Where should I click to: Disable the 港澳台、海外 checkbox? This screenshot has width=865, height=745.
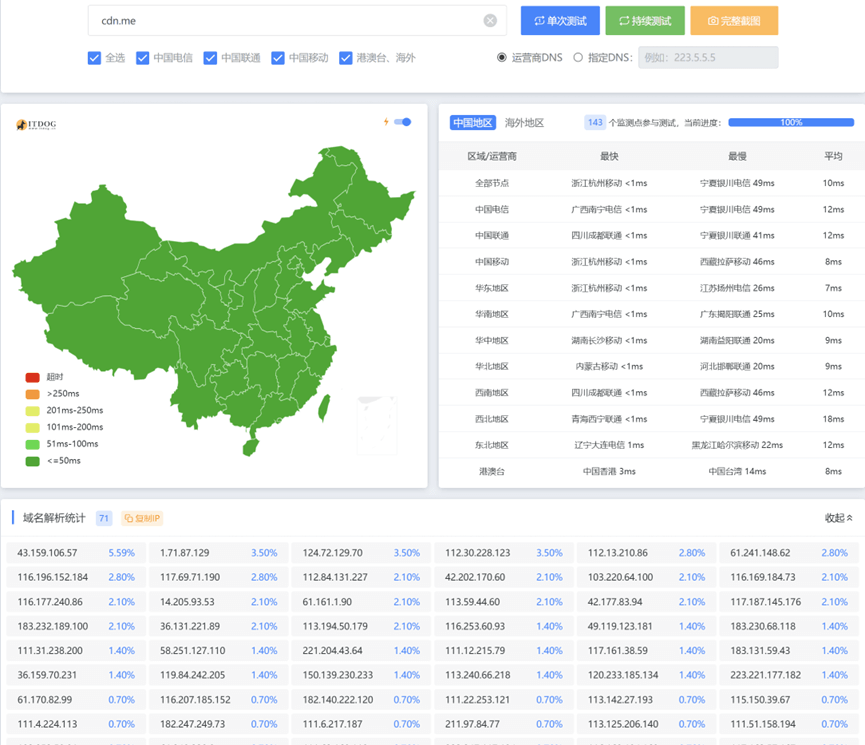tap(346, 58)
